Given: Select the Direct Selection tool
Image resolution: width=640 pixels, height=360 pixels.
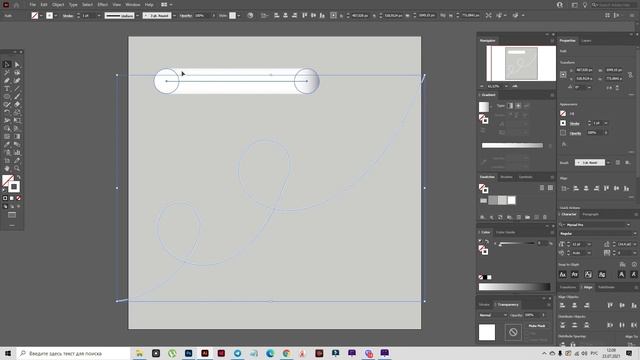Looking at the screenshot, I should pyautogui.click(x=17, y=64).
